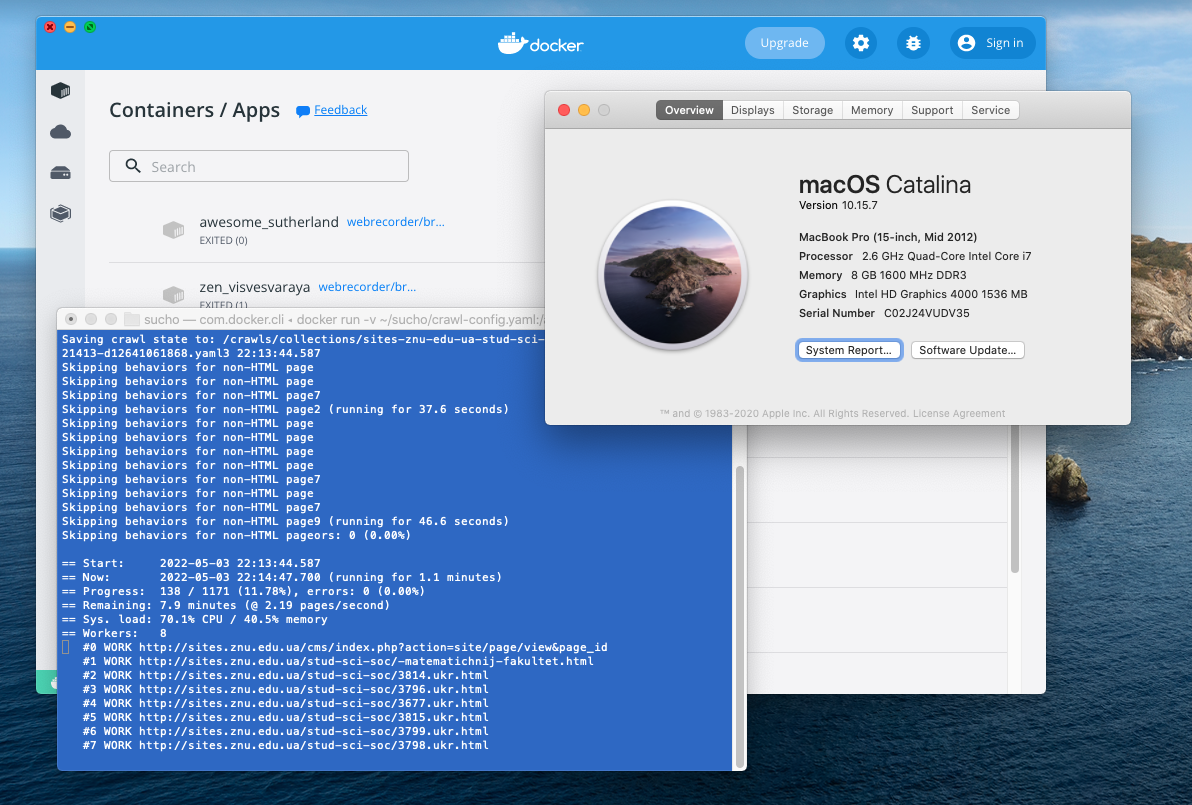This screenshot has width=1192, height=805.
Task: Click worker #7 URL 3798.ukr.html line
Action: [286, 746]
